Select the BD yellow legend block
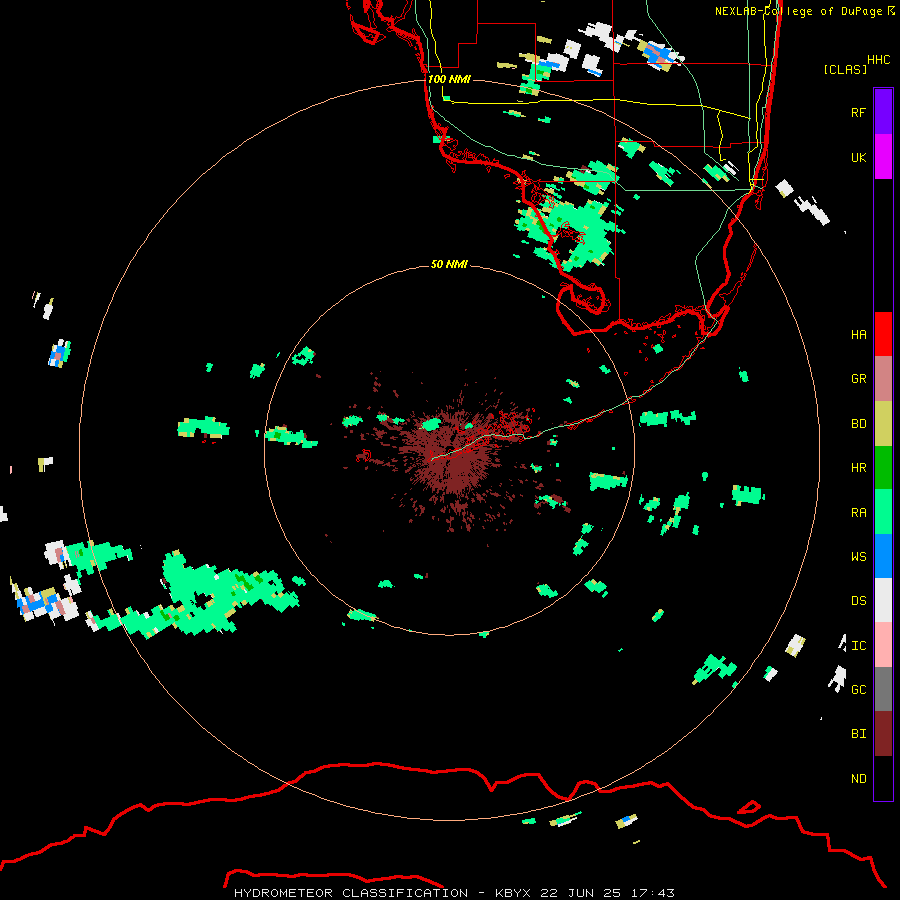Screen dimensions: 900x900 [x=883, y=424]
